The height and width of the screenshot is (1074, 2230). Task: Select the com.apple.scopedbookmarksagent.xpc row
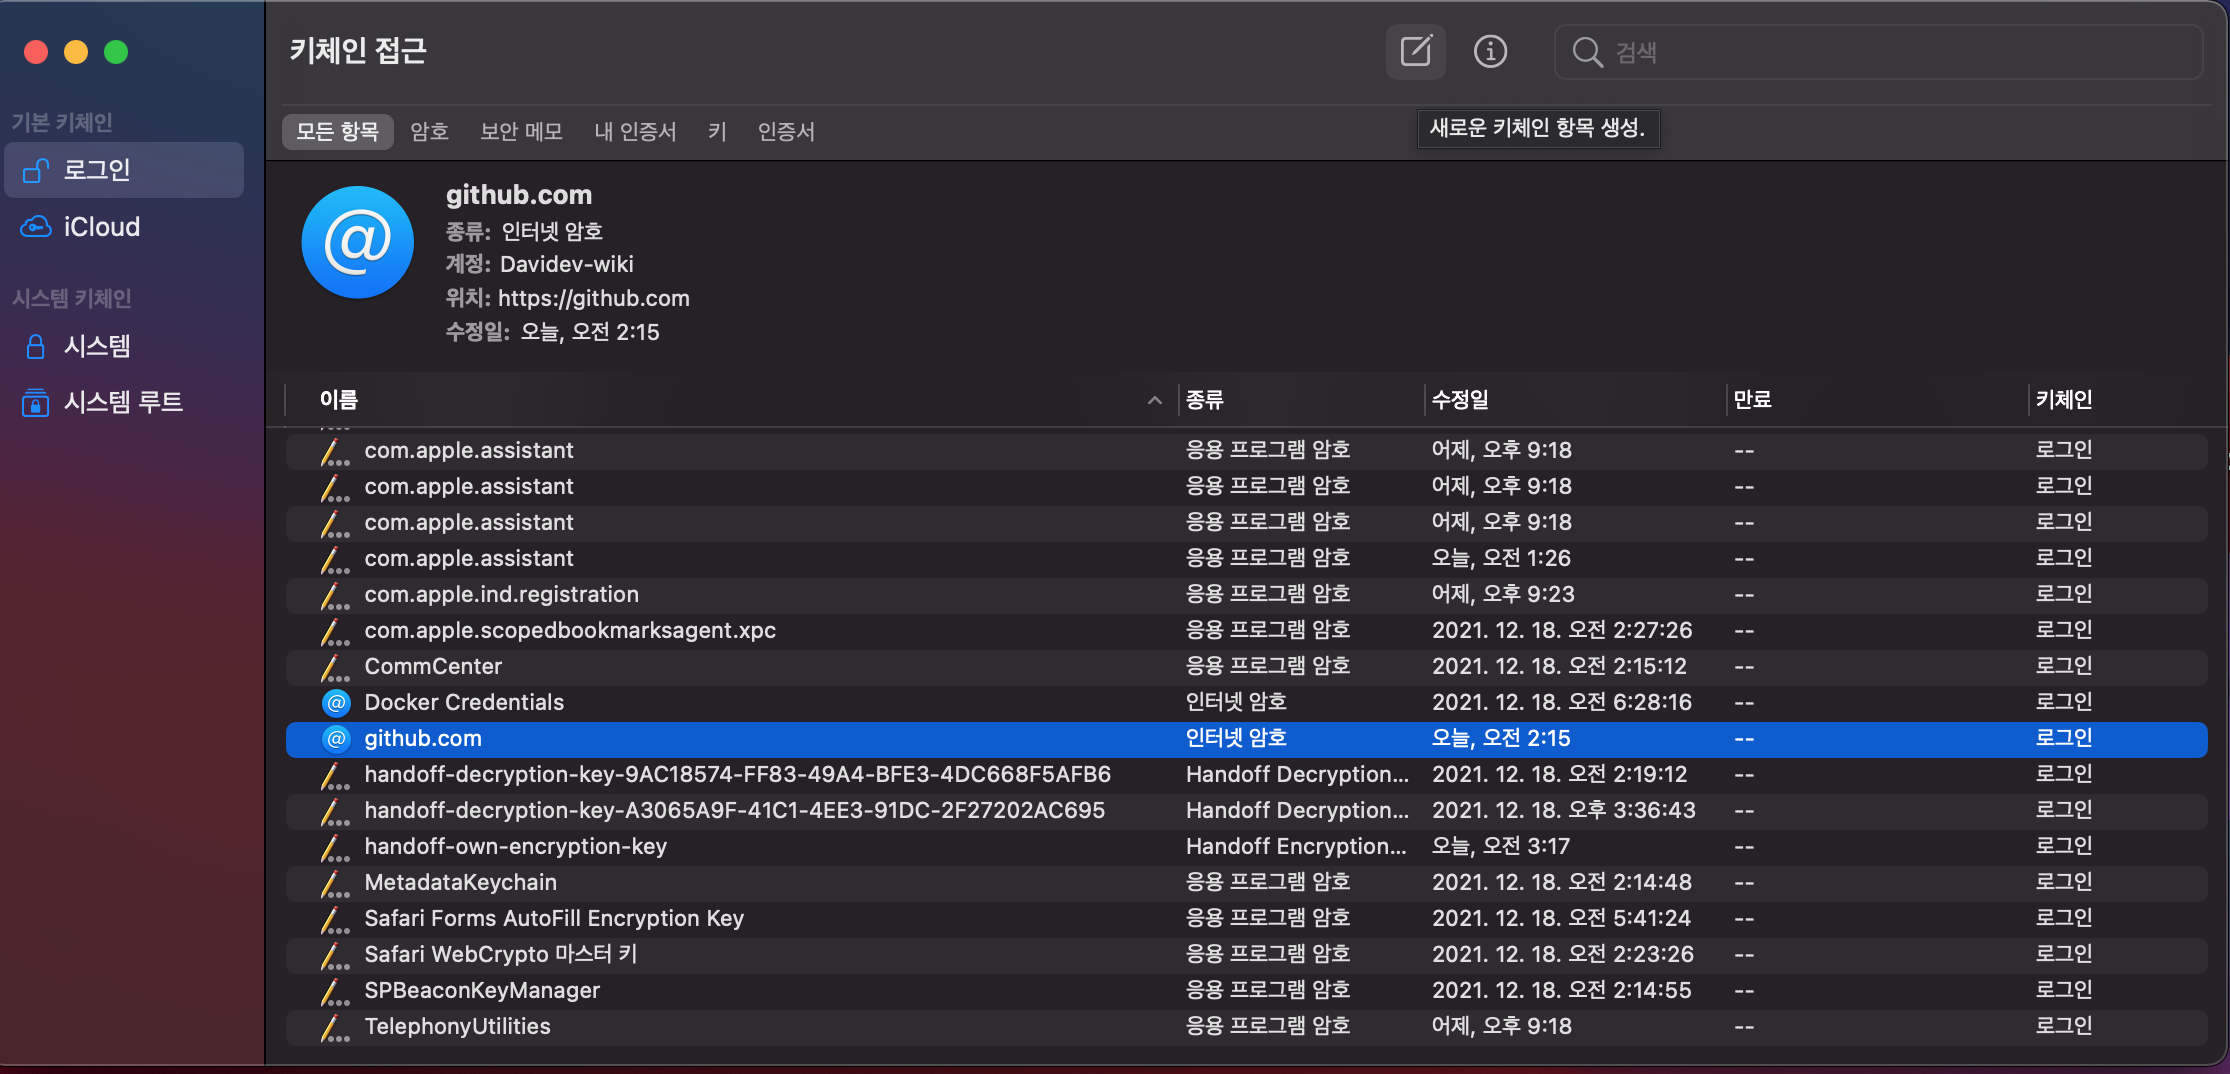pos(1246,630)
